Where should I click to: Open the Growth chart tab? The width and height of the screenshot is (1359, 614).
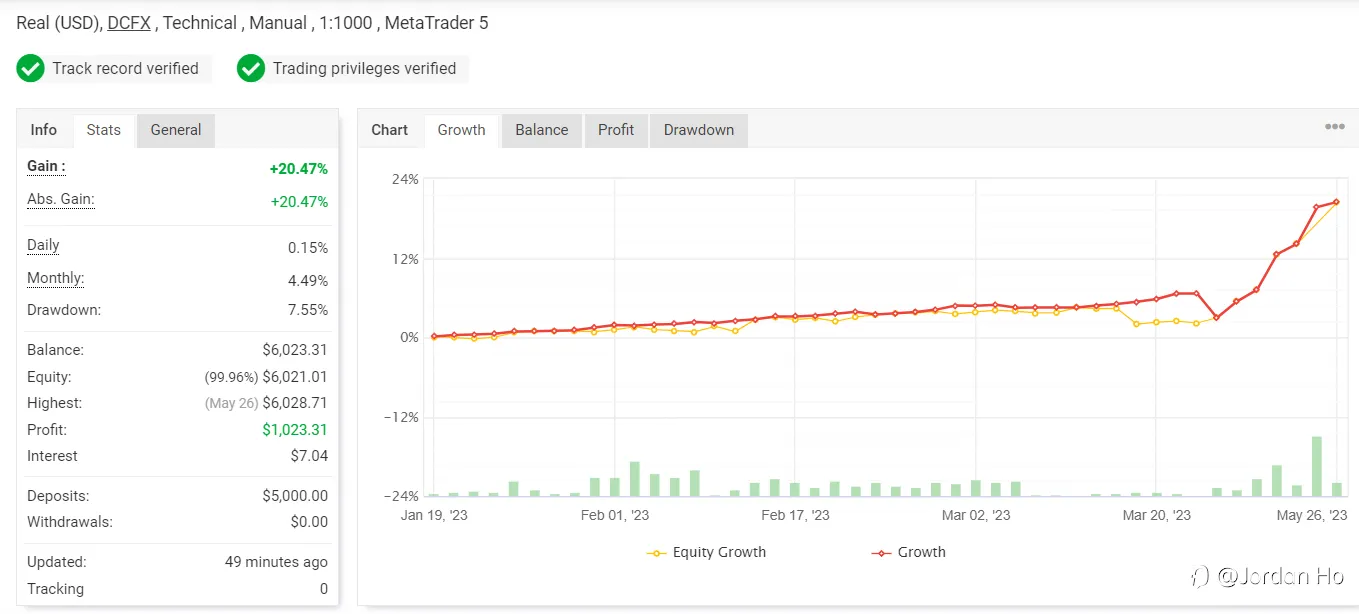461,130
